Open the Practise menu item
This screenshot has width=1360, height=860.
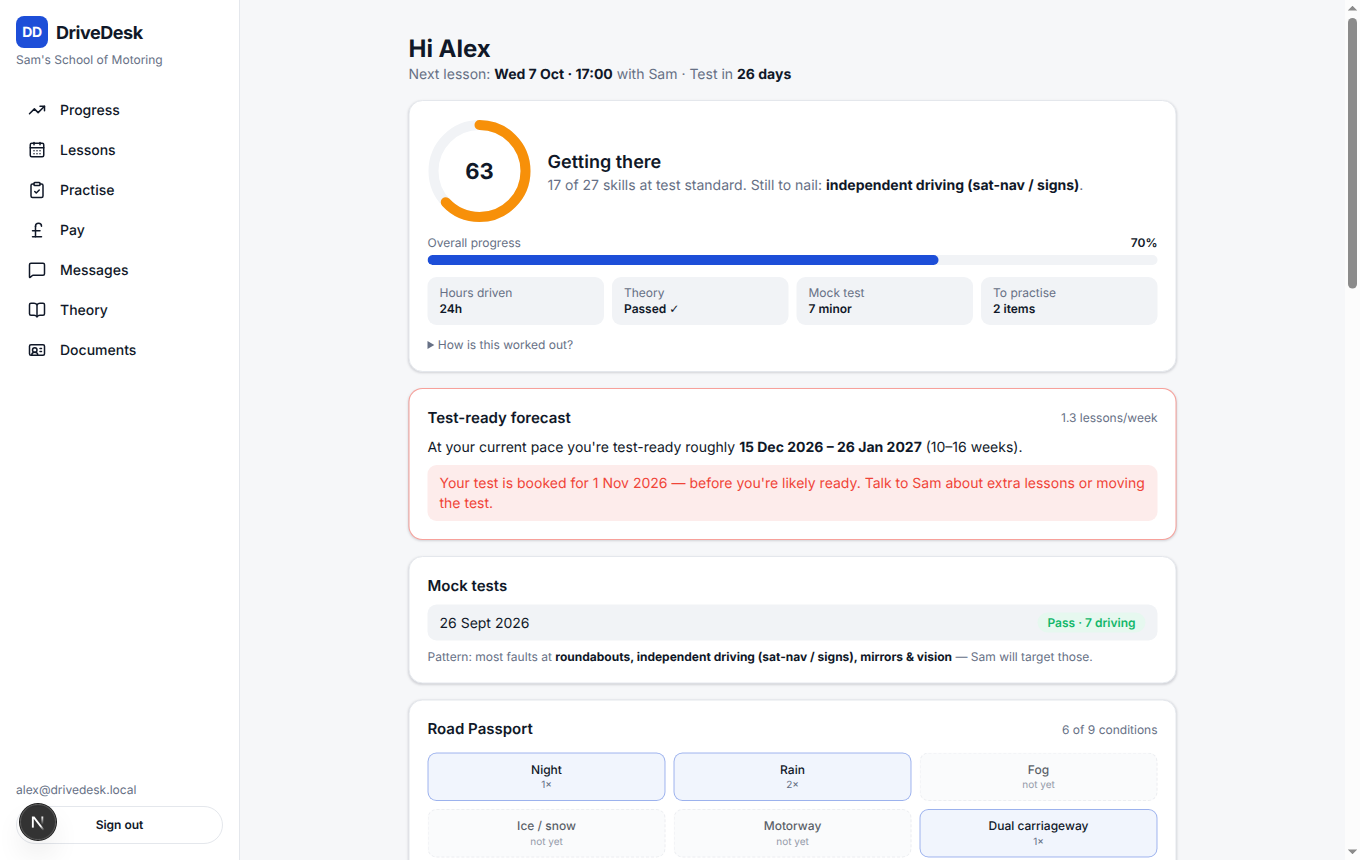(x=119, y=190)
